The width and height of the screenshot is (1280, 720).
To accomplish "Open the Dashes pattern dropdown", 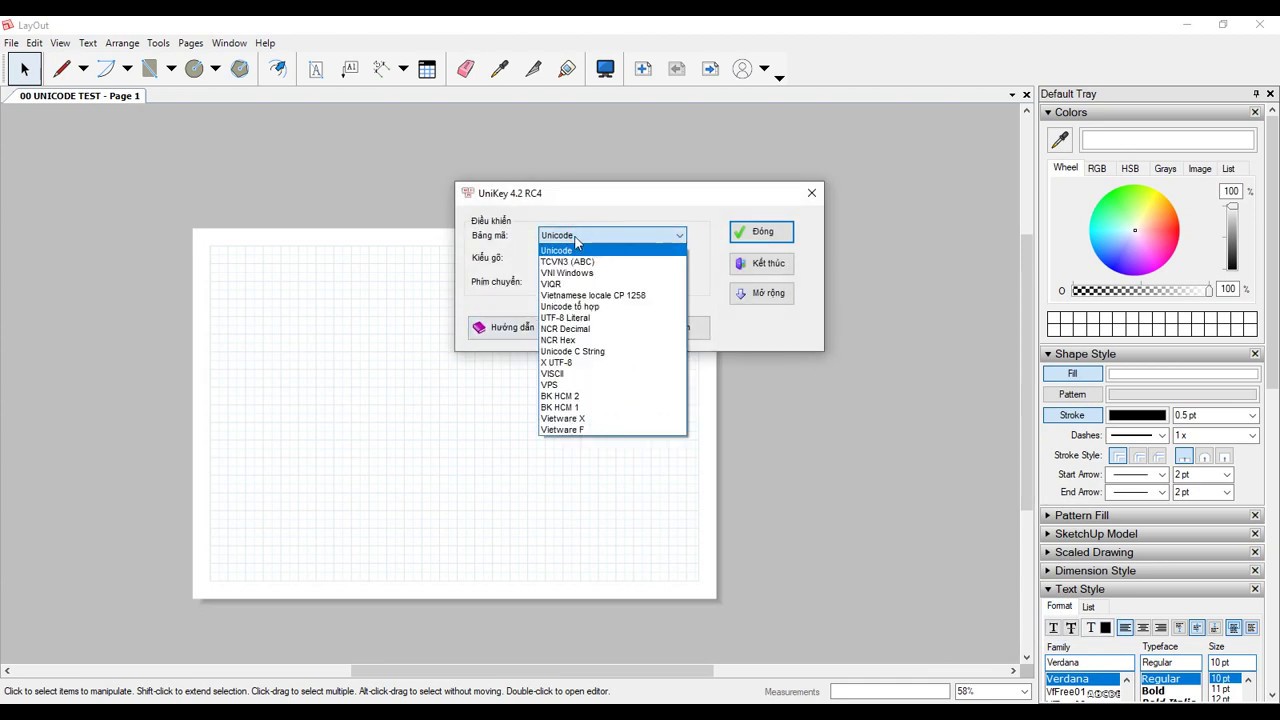I will pyautogui.click(x=1162, y=436).
